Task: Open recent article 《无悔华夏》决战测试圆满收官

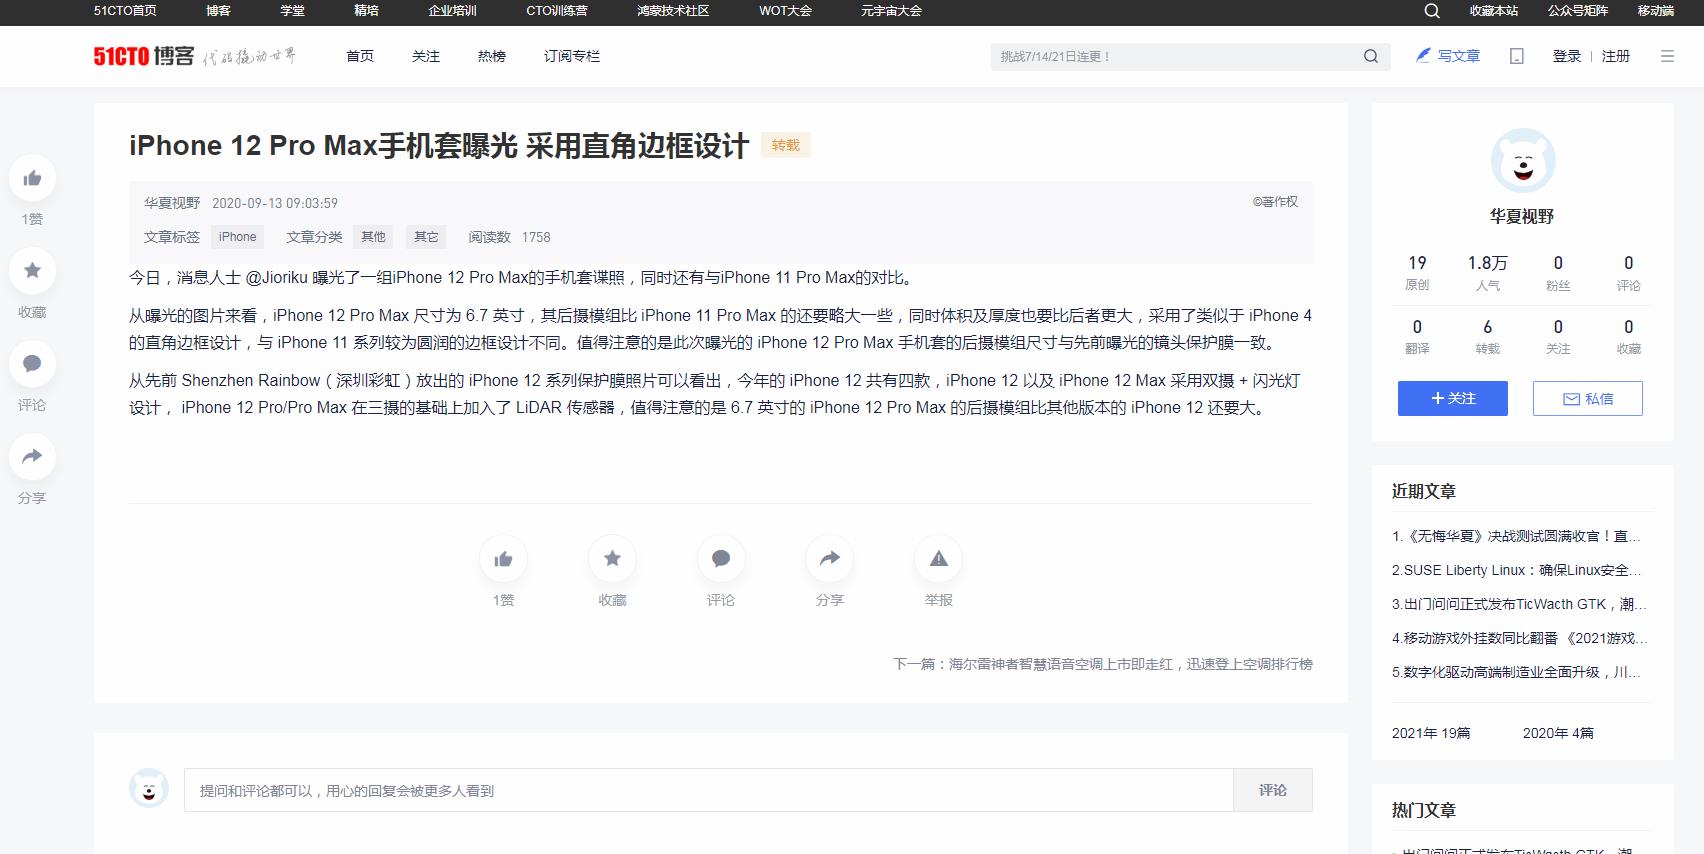Action: [x=1516, y=536]
